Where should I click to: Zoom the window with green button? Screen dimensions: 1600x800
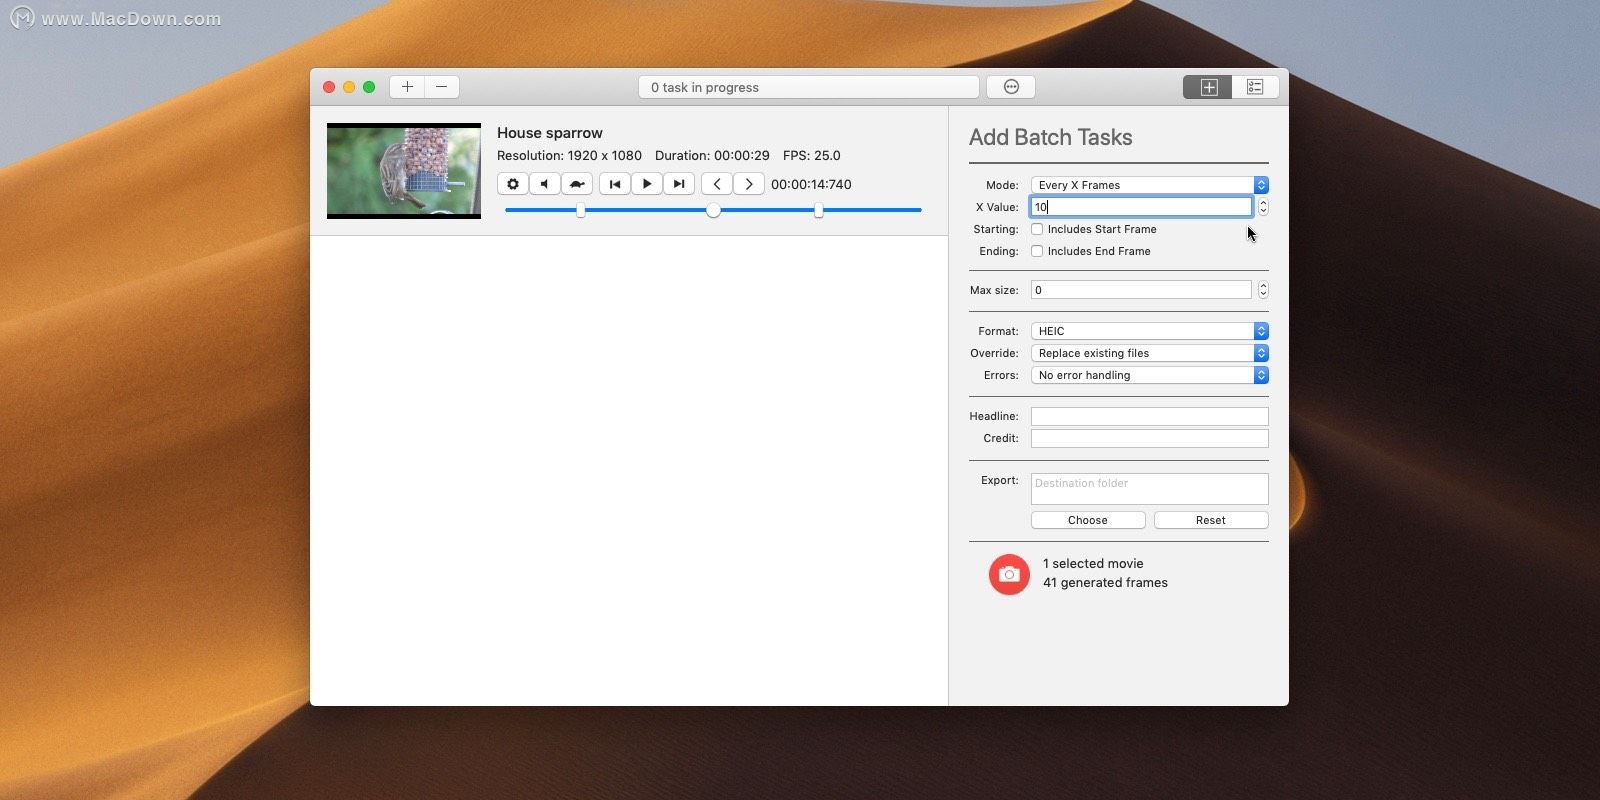[x=369, y=87]
